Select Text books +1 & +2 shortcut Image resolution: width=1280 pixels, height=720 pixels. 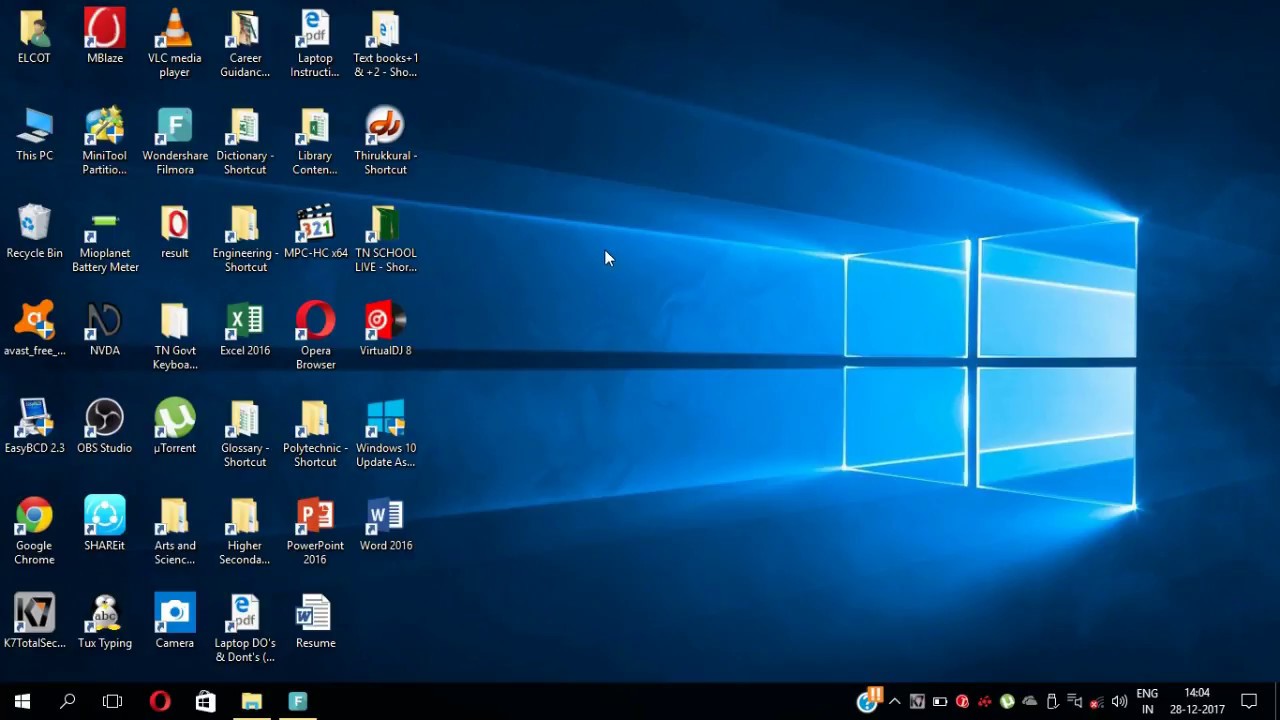(385, 44)
